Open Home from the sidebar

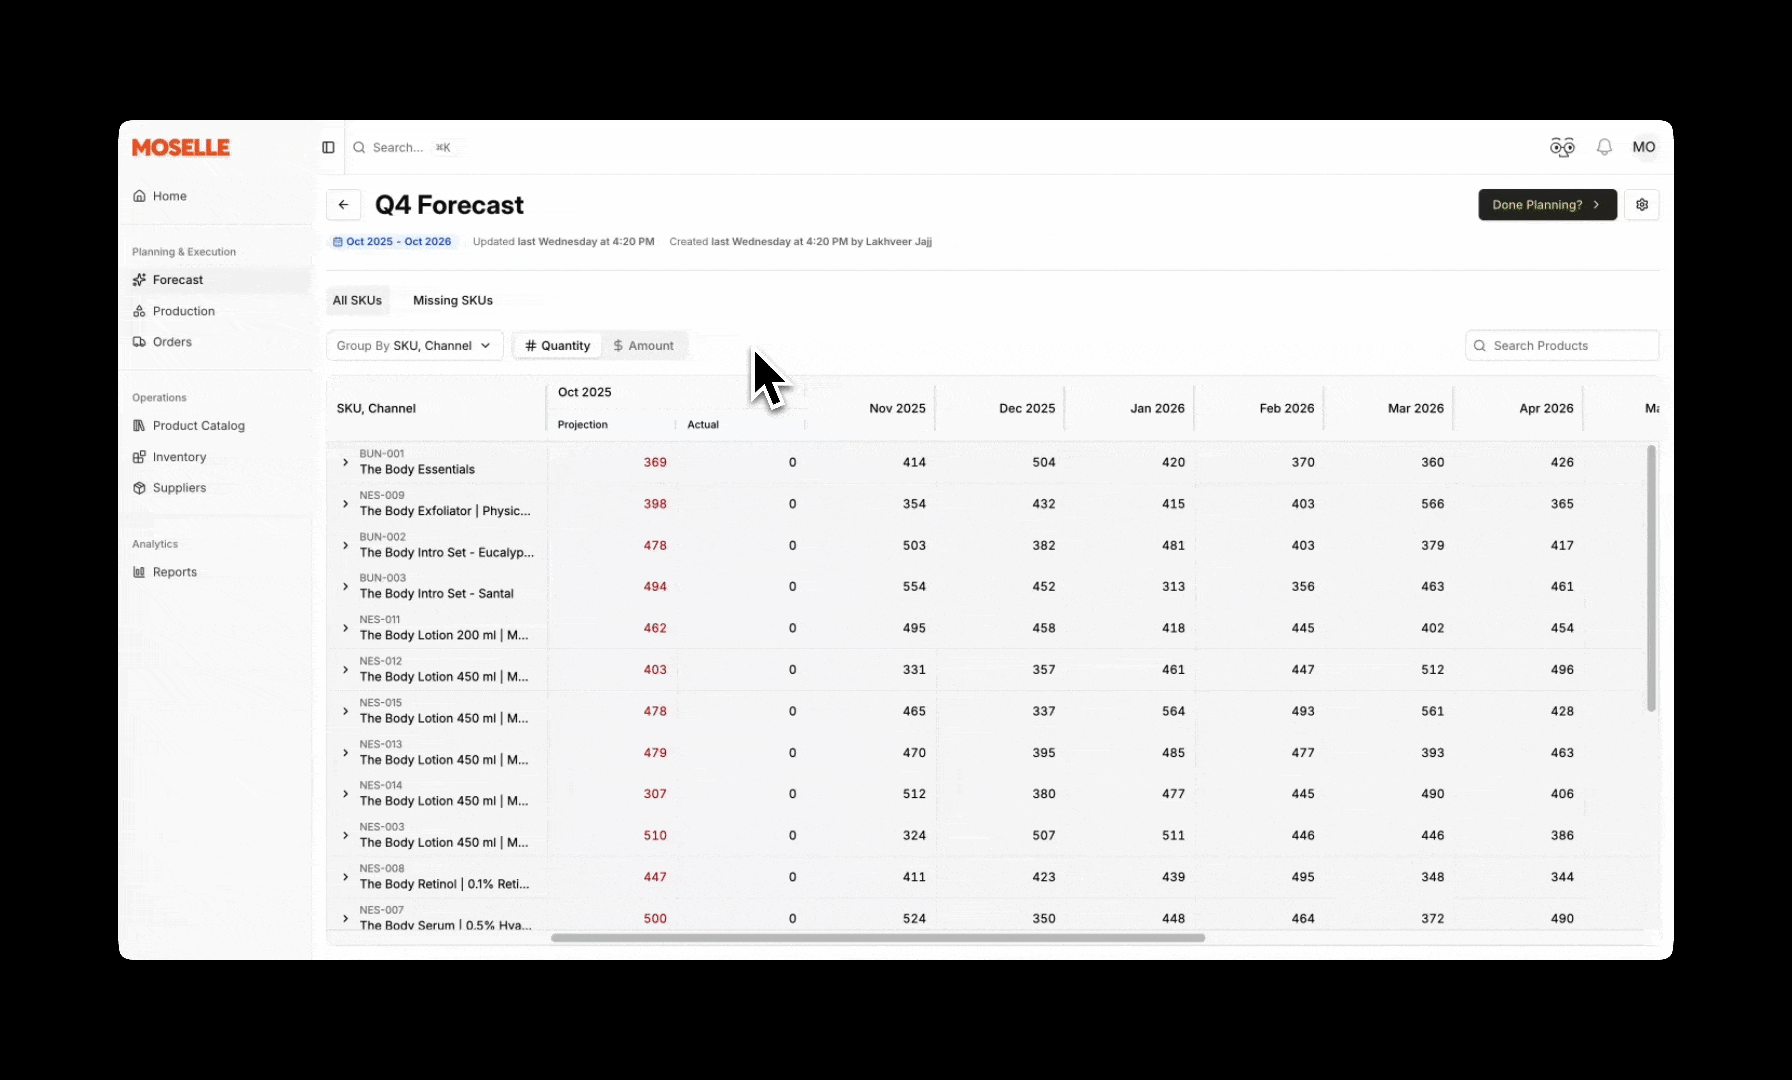[169, 196]
